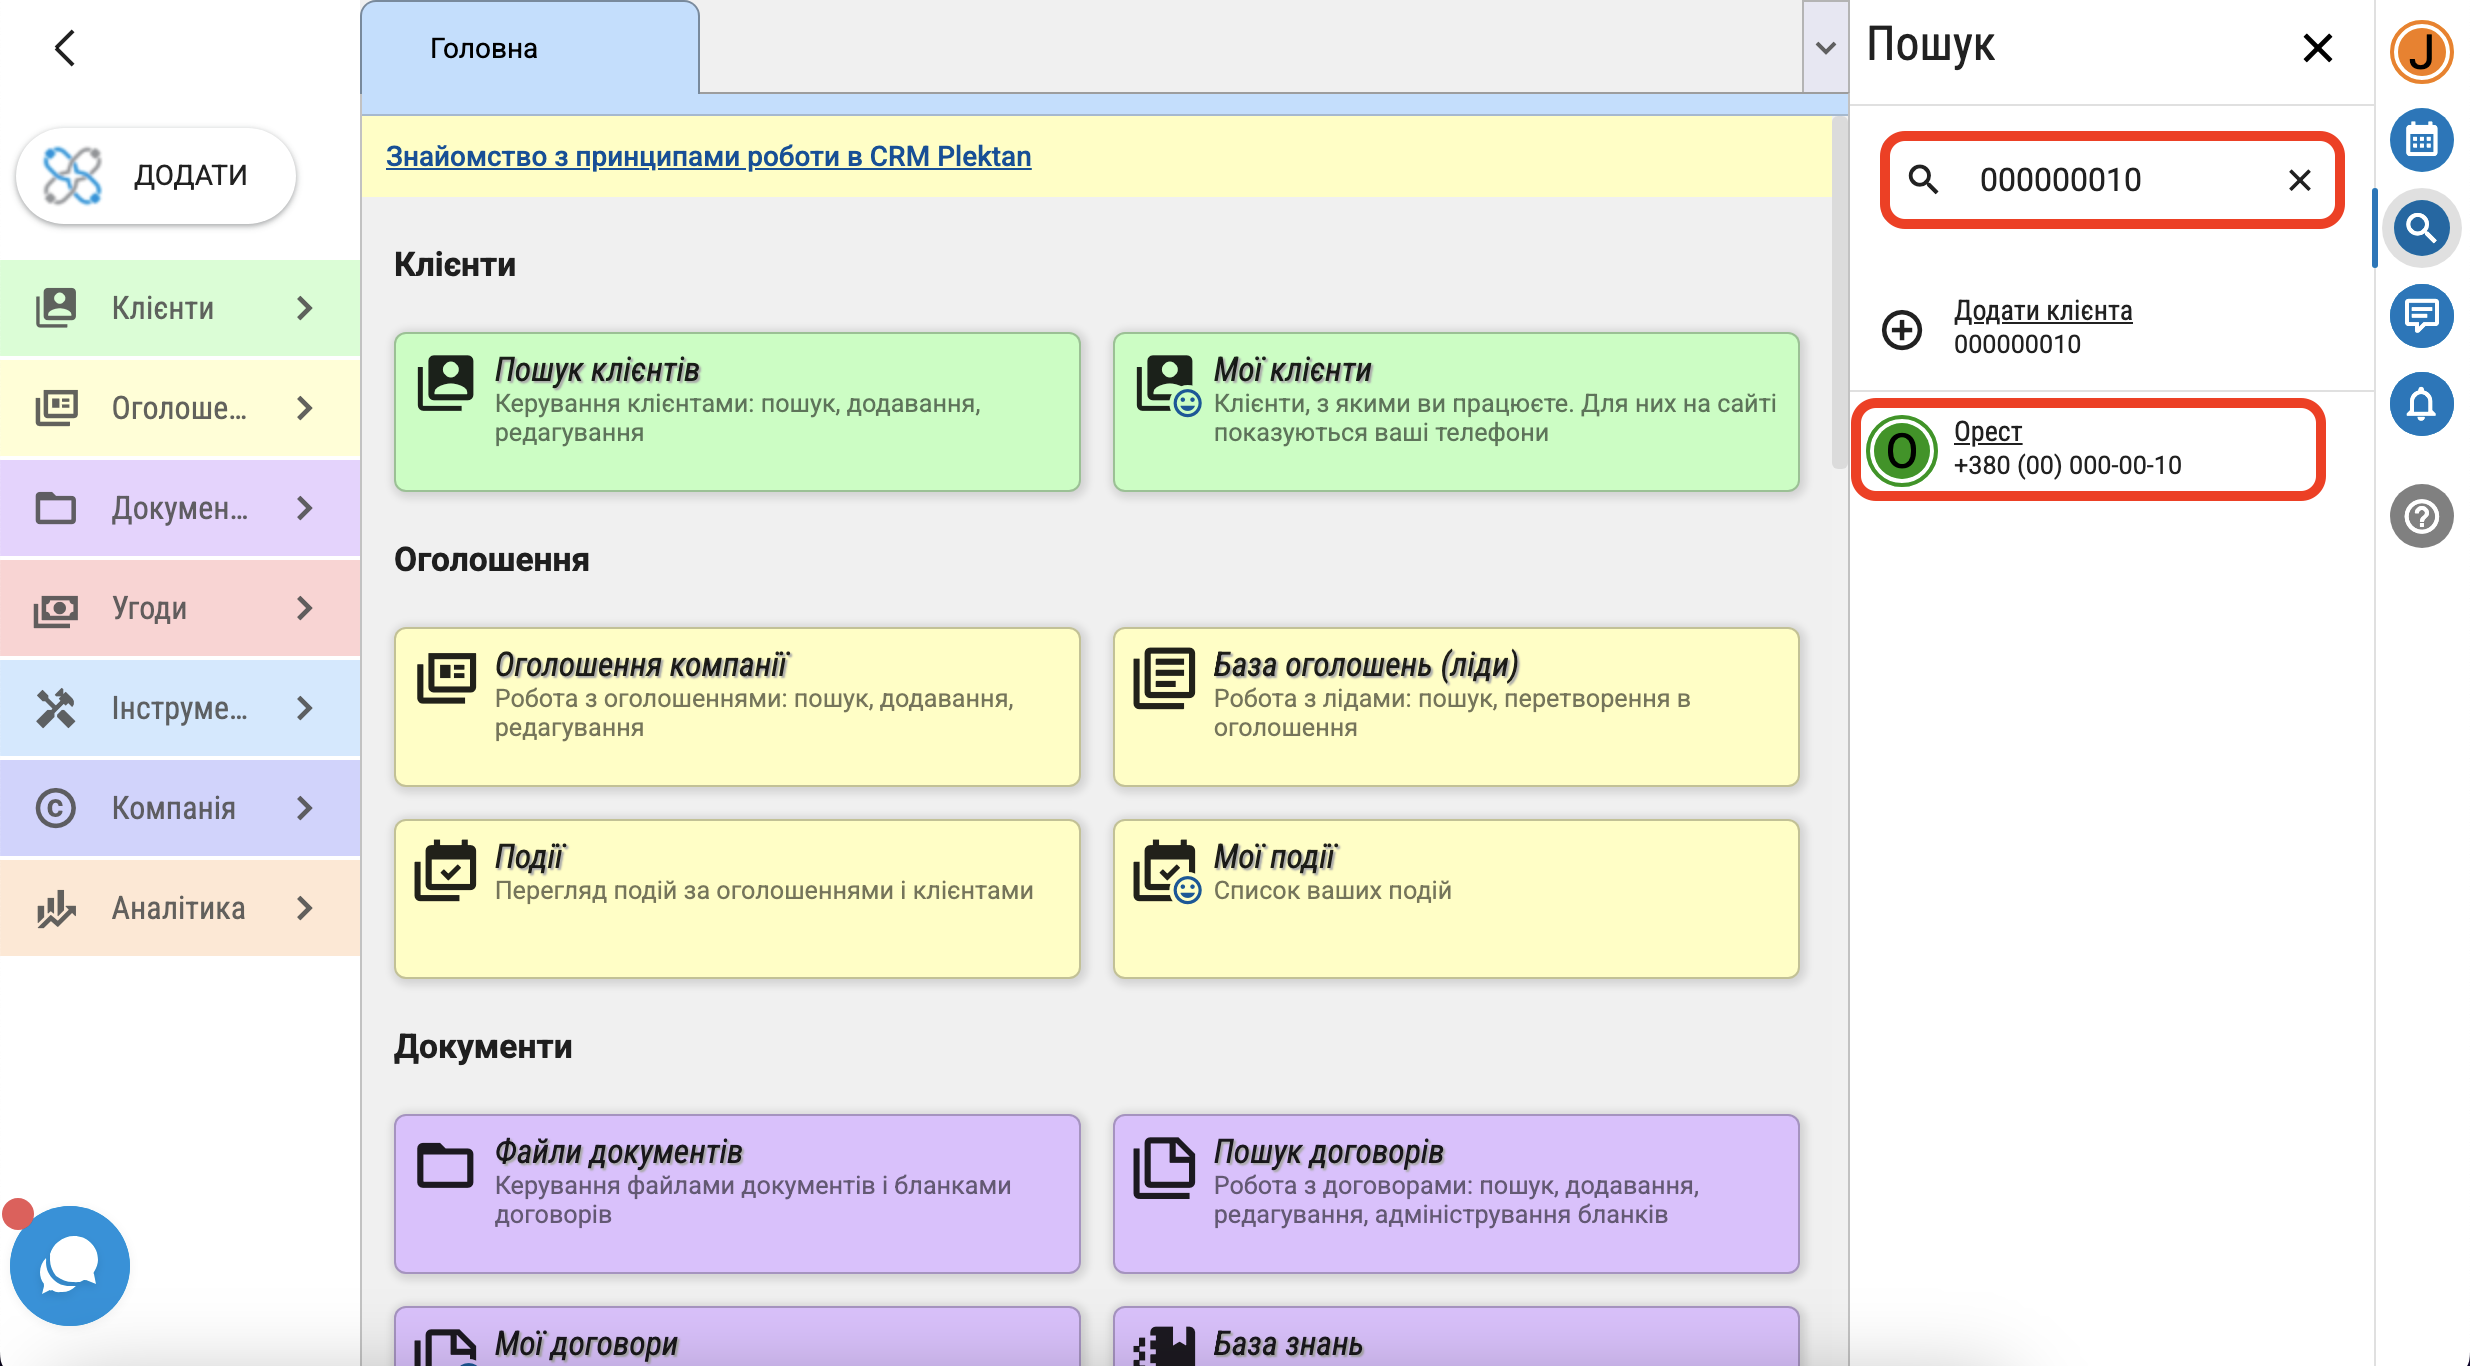Open the orange J user avatar
The width and height of the screenshot is (2470, 1366).
tap(2421, 52)
